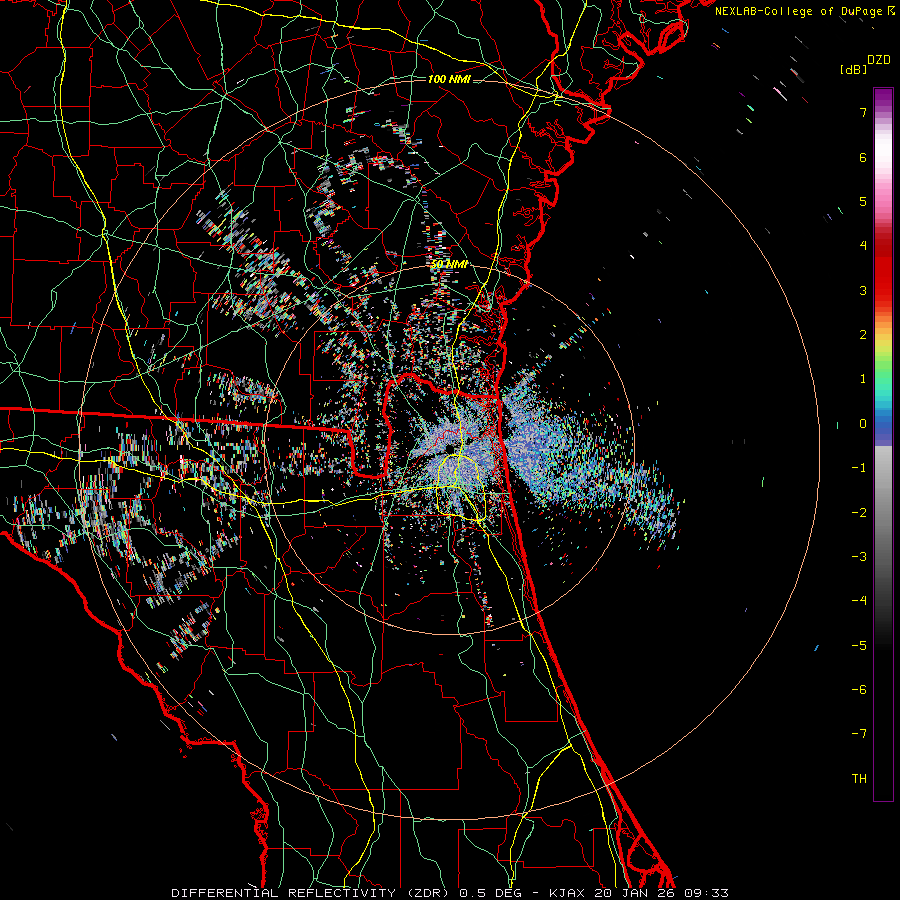Screen dimensions: 900x900
Task: Select the 6 value on the color scale
Action: (863, 157)
